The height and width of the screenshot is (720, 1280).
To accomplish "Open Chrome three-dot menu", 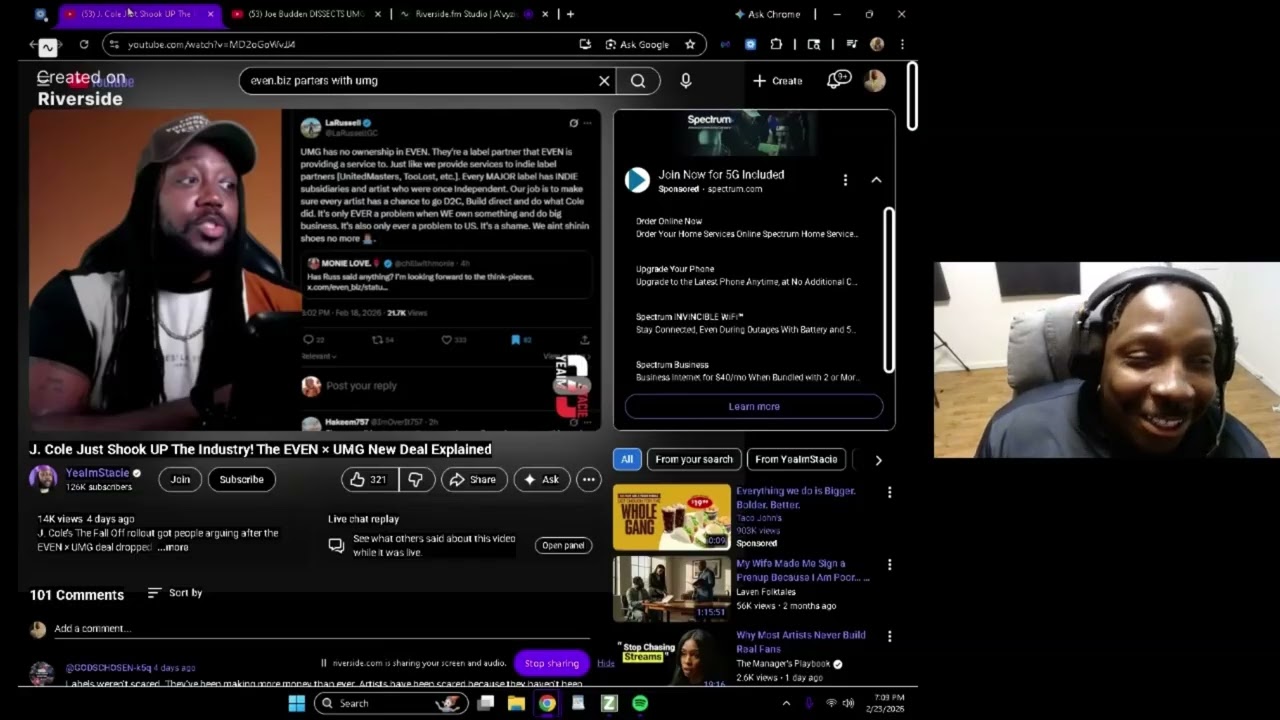I will coord(902,44).
